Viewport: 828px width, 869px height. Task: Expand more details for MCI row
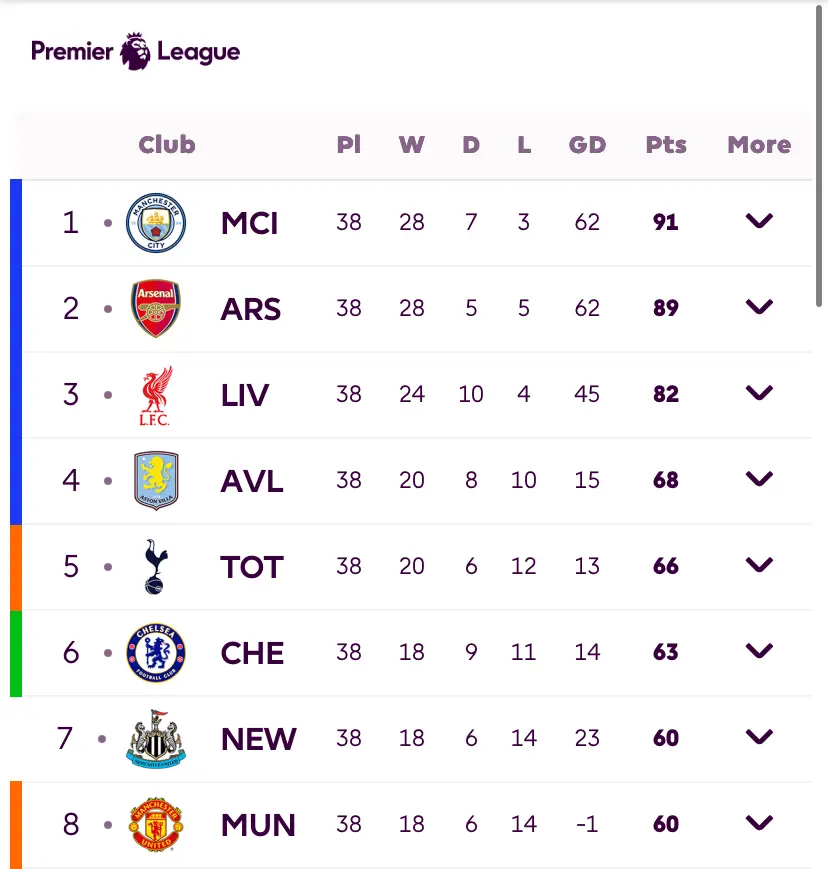pos(759,221)
